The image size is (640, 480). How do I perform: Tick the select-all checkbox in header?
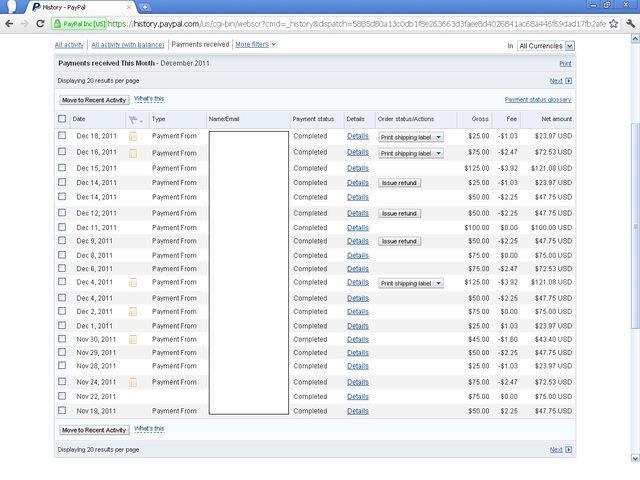coord(62,119)
